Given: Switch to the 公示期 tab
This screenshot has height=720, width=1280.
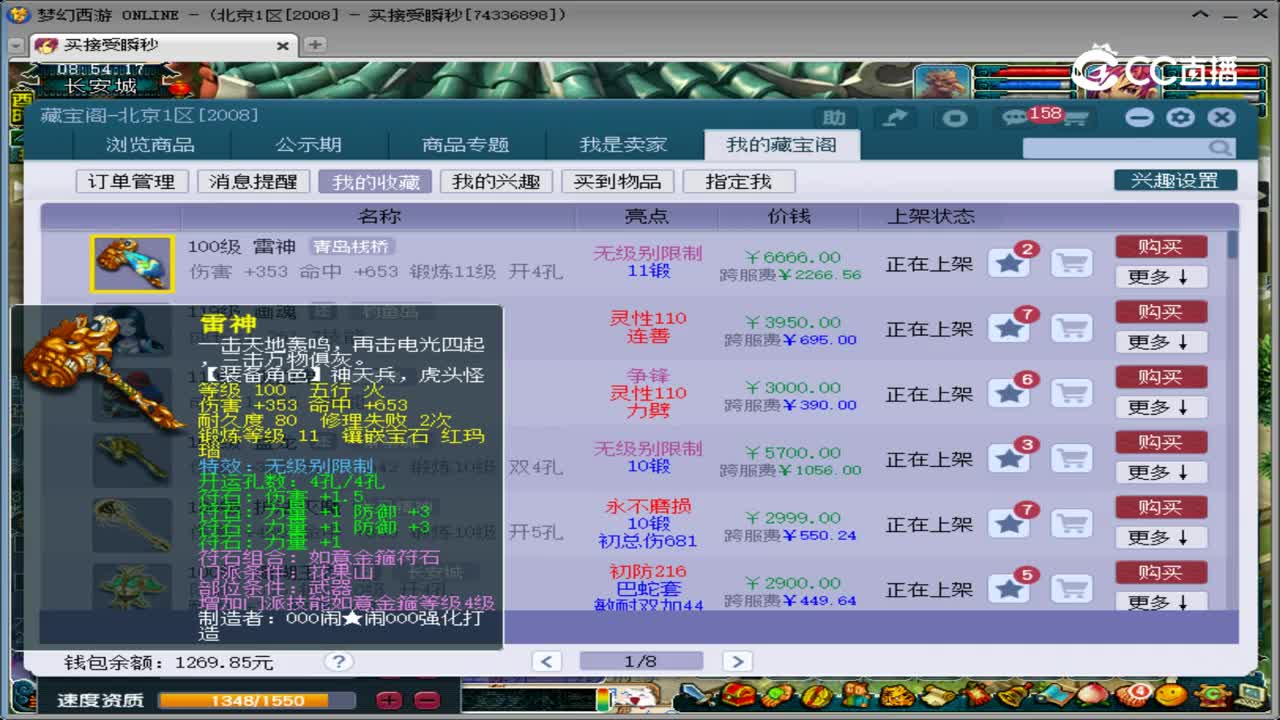Looking at the screenshot, I should [x=308, y=145].
